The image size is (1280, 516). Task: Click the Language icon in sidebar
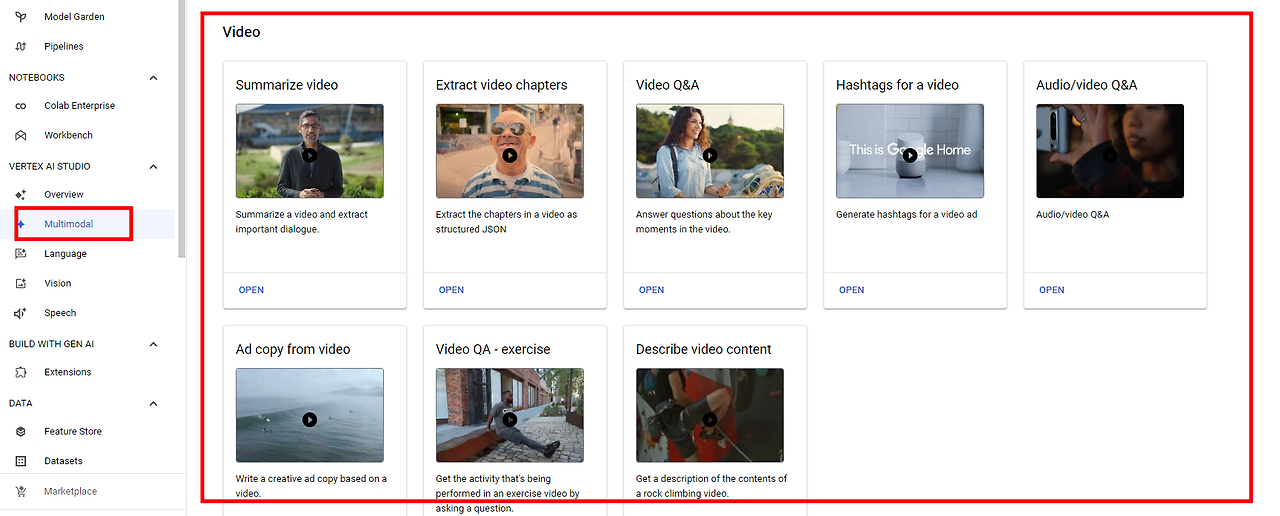point(21,254)
